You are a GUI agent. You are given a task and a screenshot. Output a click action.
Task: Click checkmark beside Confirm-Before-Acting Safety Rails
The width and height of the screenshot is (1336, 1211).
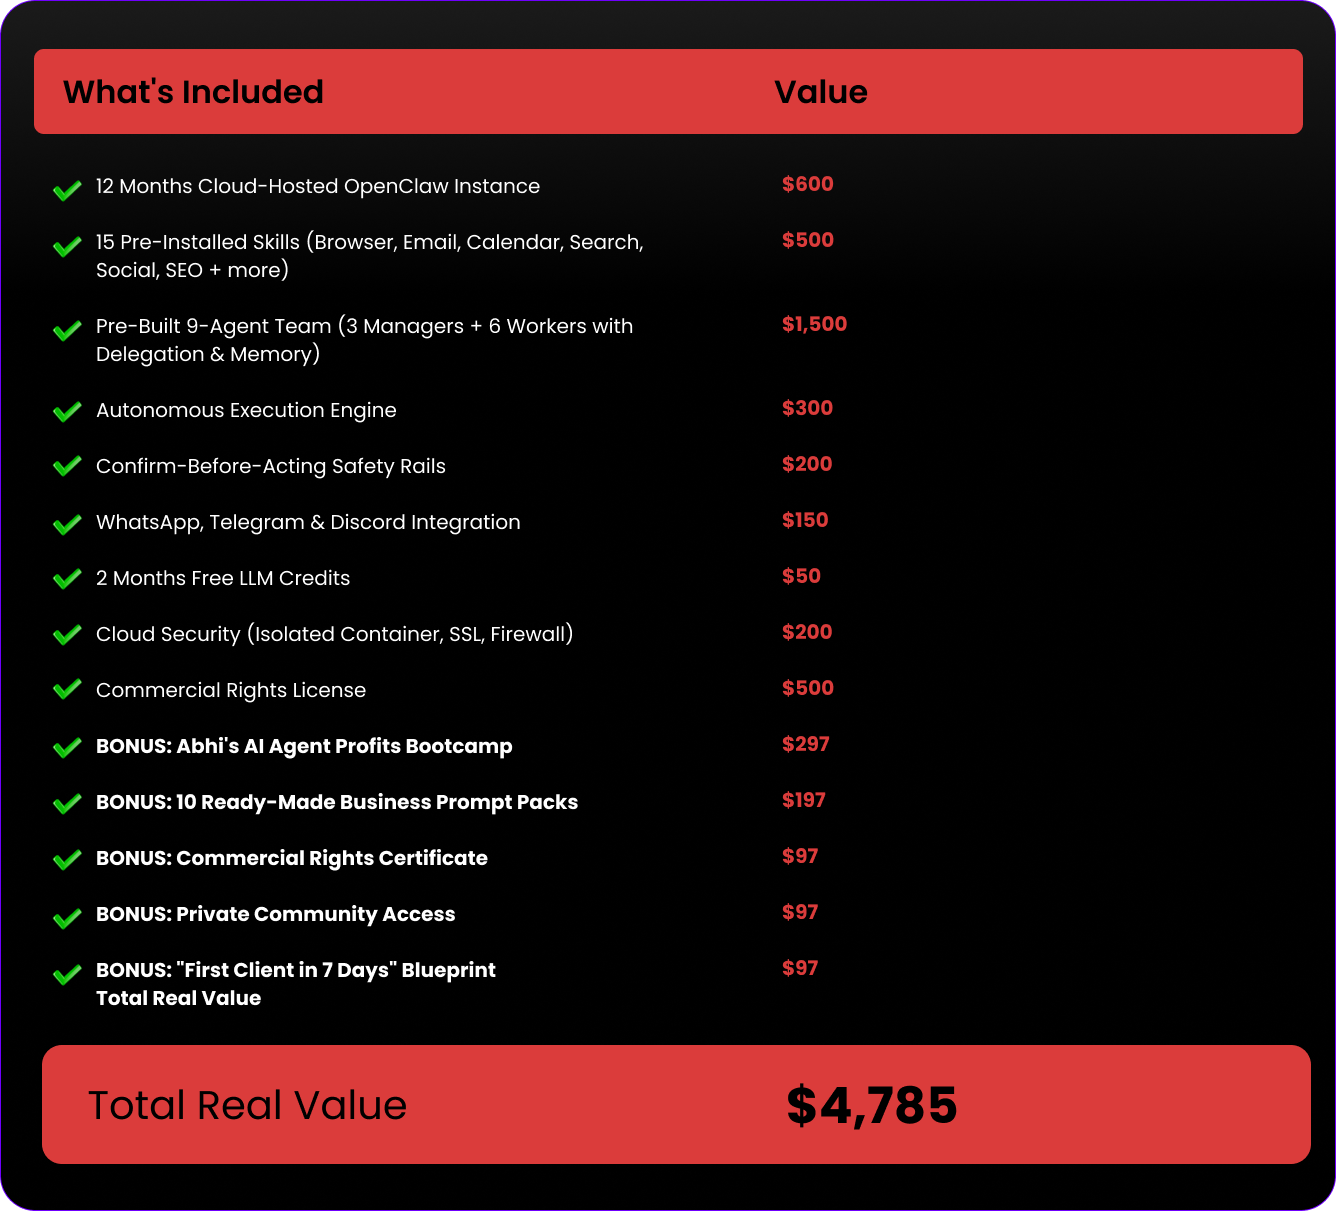(67, 466)
